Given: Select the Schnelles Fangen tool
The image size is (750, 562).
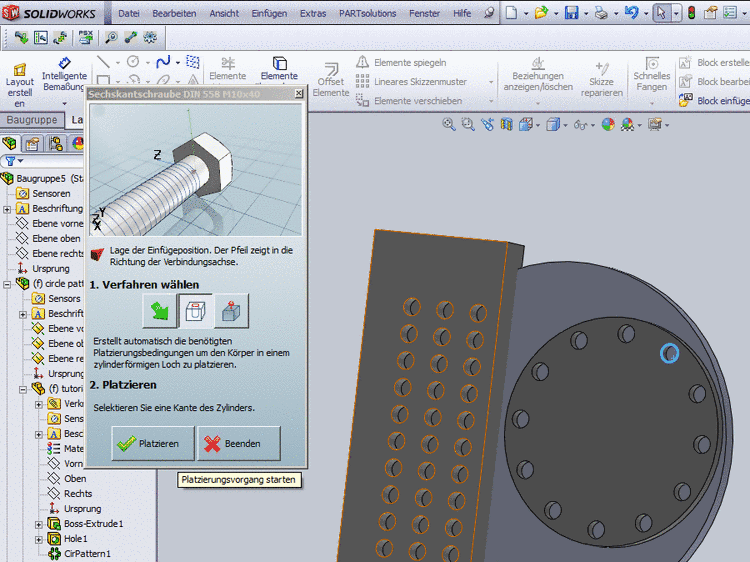Looking at the screenshot, I should pos(651,66).
